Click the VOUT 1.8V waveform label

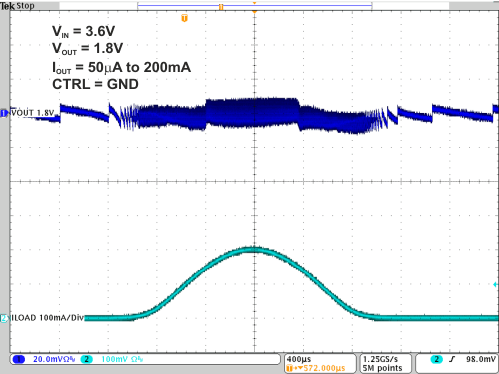32,113
